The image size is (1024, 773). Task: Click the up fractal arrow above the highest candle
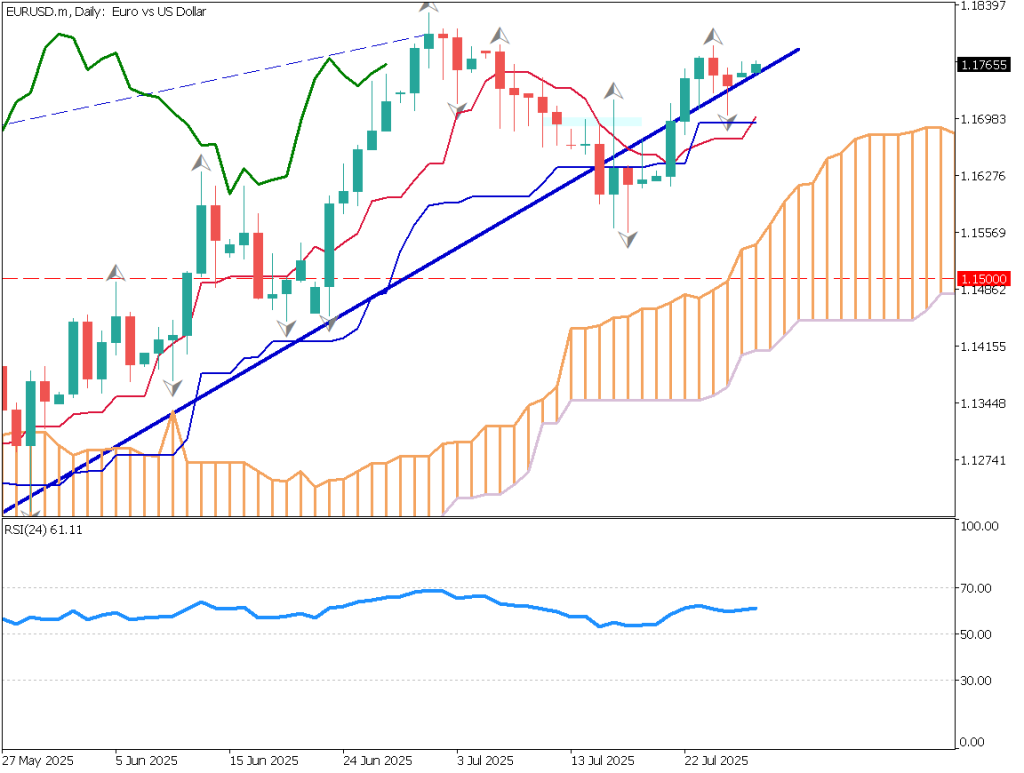pos(428,6)
